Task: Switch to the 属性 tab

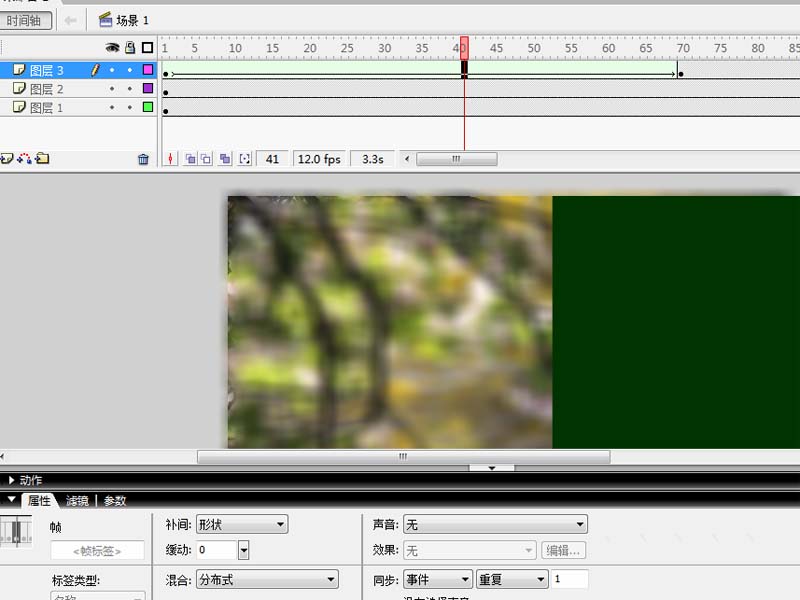Action: click(x=39, y=501)
